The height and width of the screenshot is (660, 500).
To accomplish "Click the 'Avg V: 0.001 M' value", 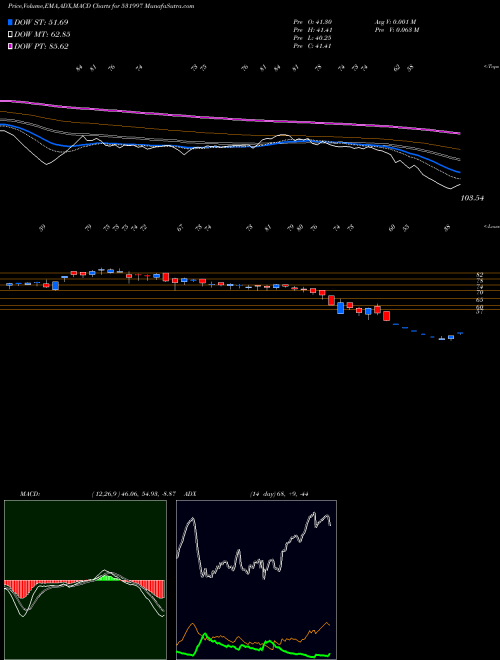I will [396, 22].
